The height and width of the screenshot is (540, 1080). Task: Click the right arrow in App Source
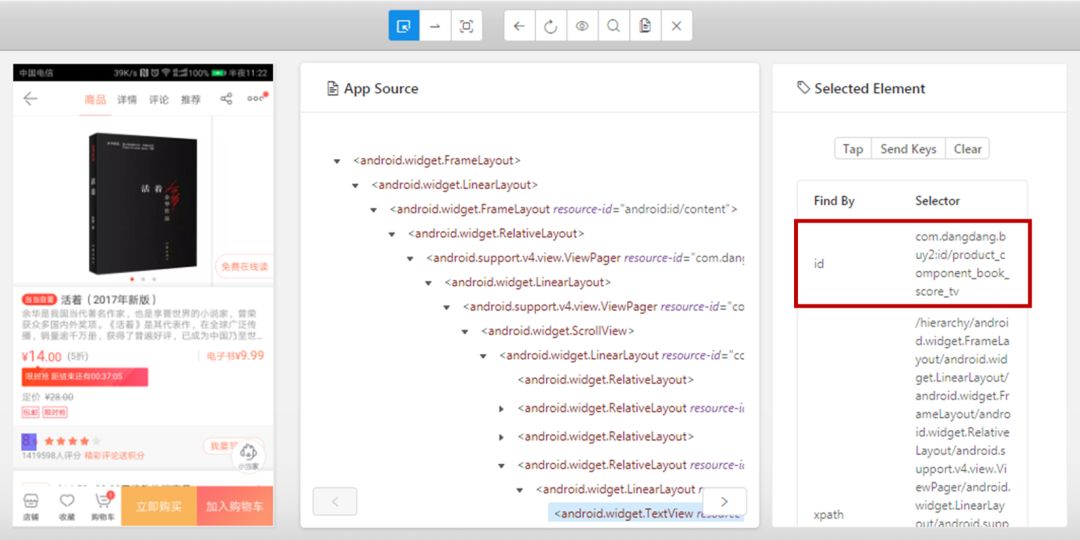point(725,501)
